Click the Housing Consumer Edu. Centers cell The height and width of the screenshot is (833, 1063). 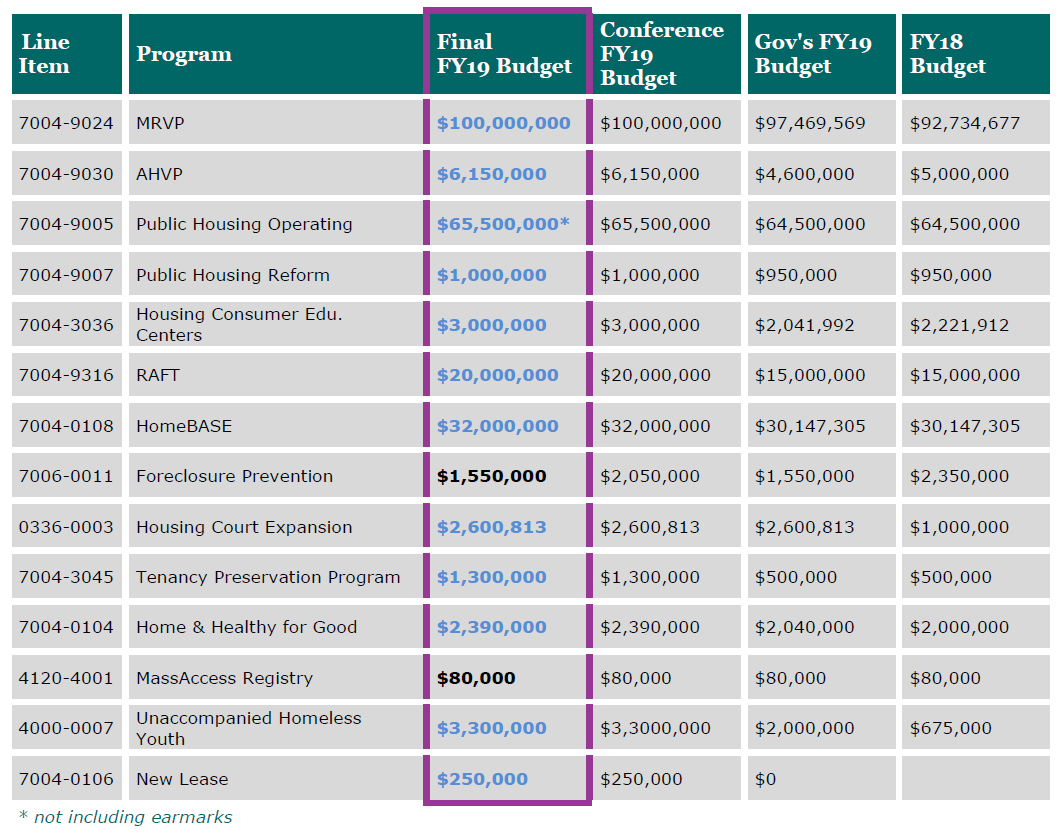[239, 325]
